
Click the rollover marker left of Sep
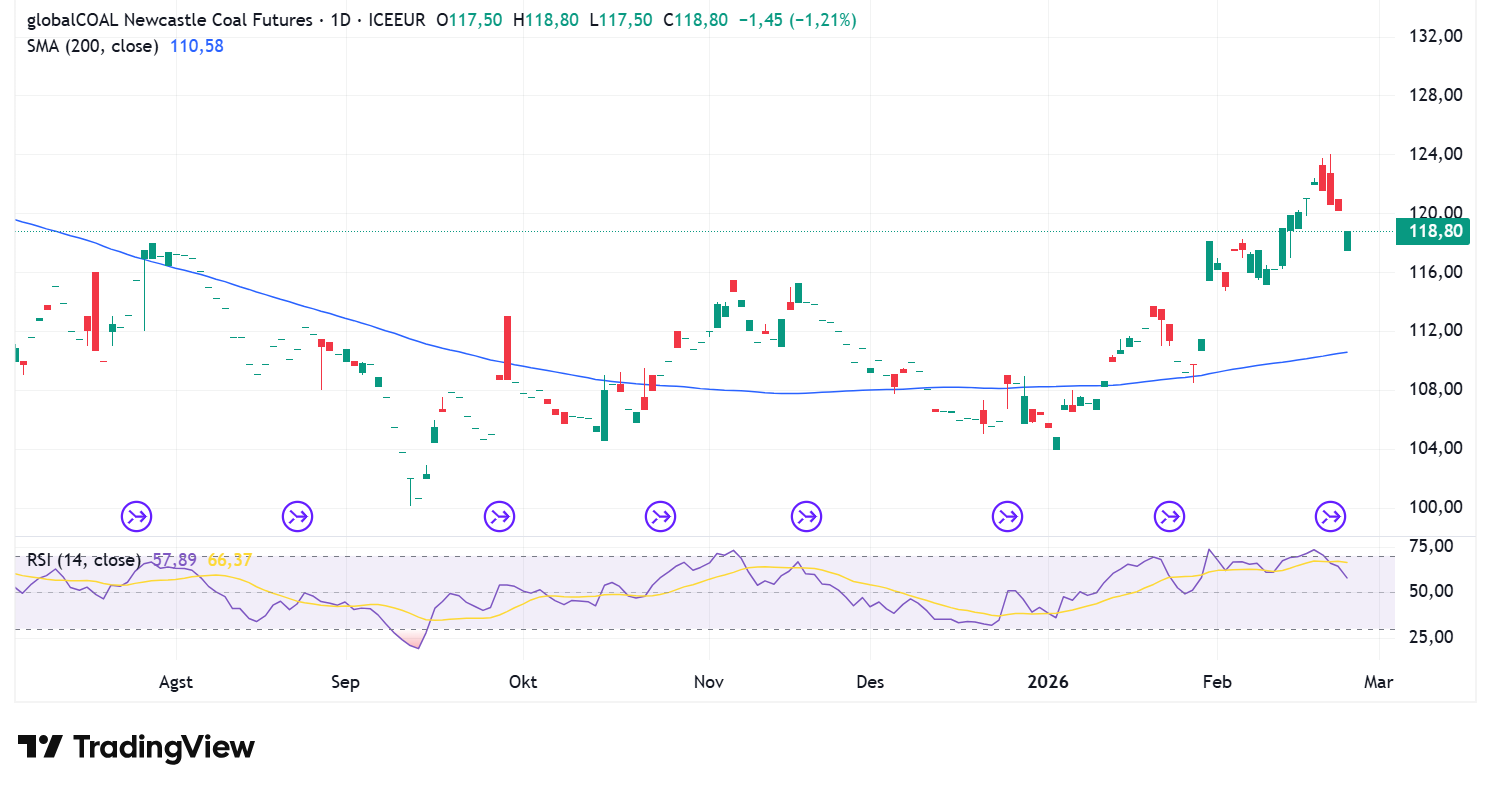click(297, 517)
